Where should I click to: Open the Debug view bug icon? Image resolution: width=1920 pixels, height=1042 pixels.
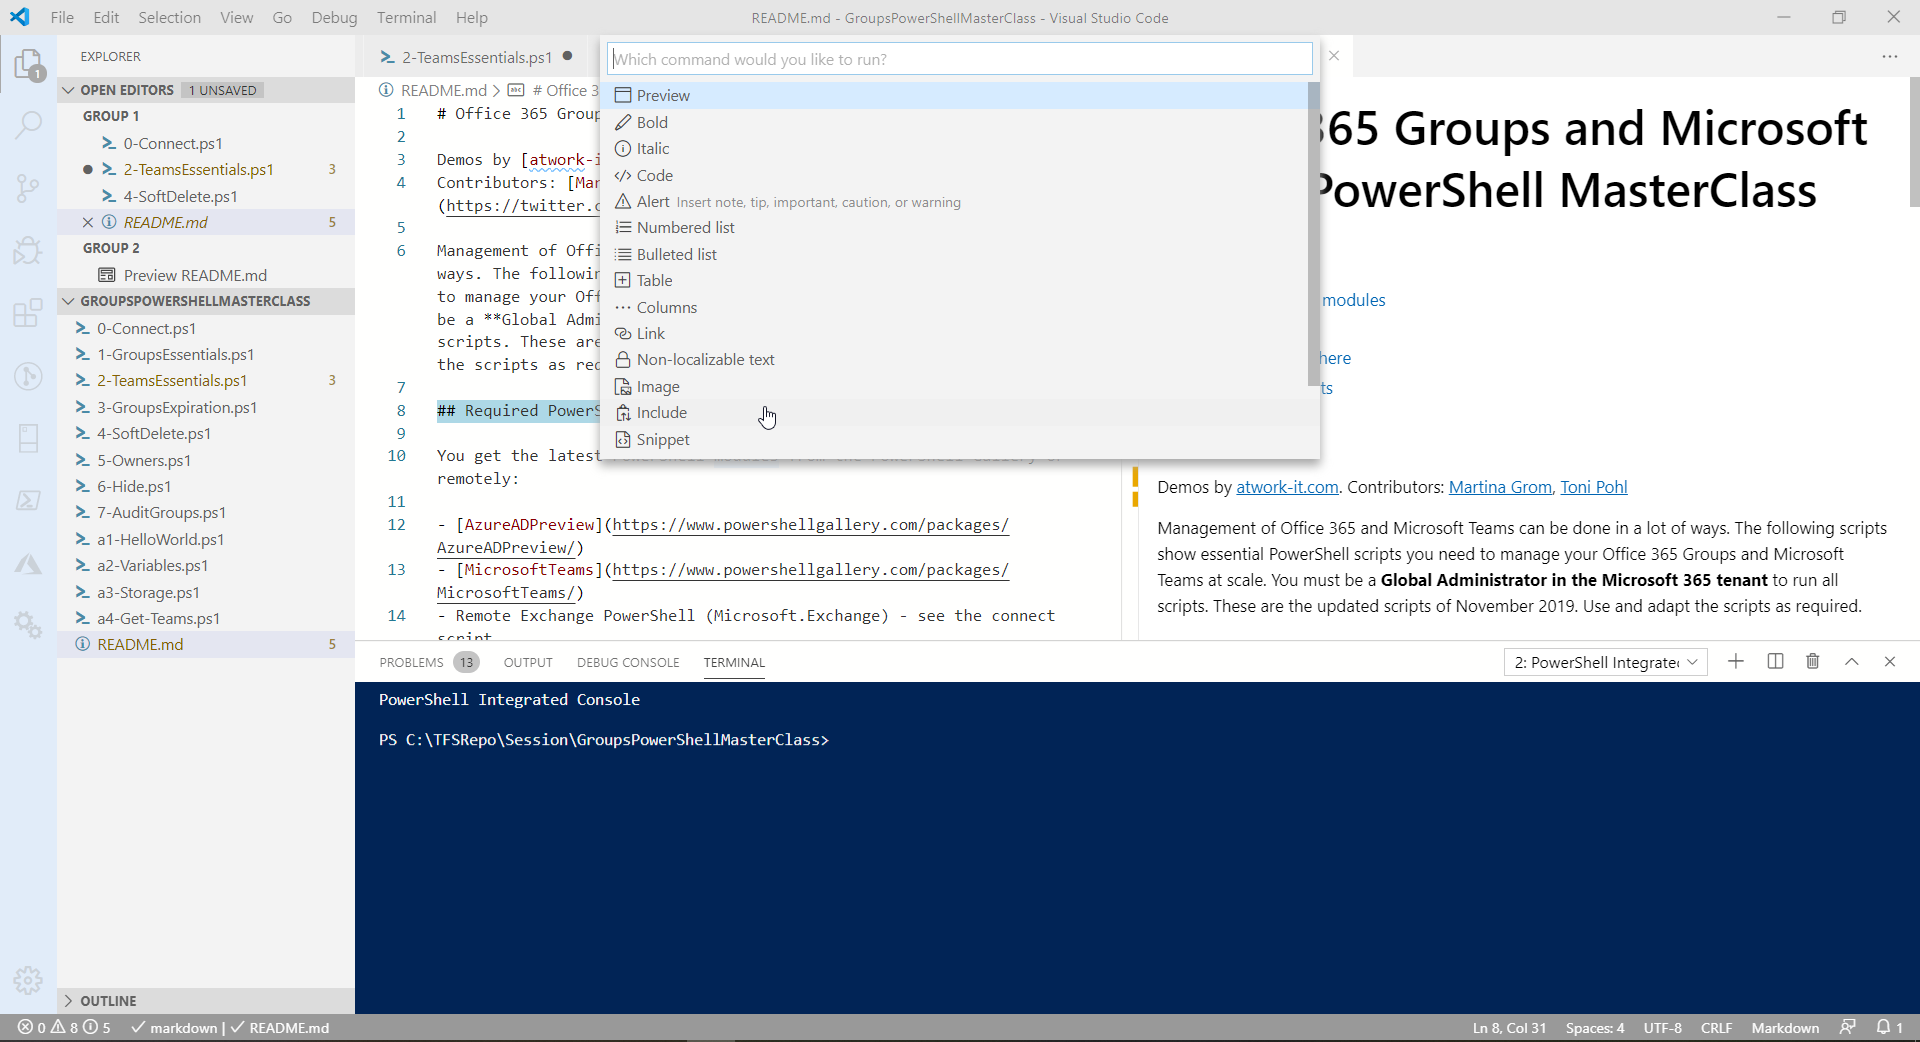tap(28, 250)
